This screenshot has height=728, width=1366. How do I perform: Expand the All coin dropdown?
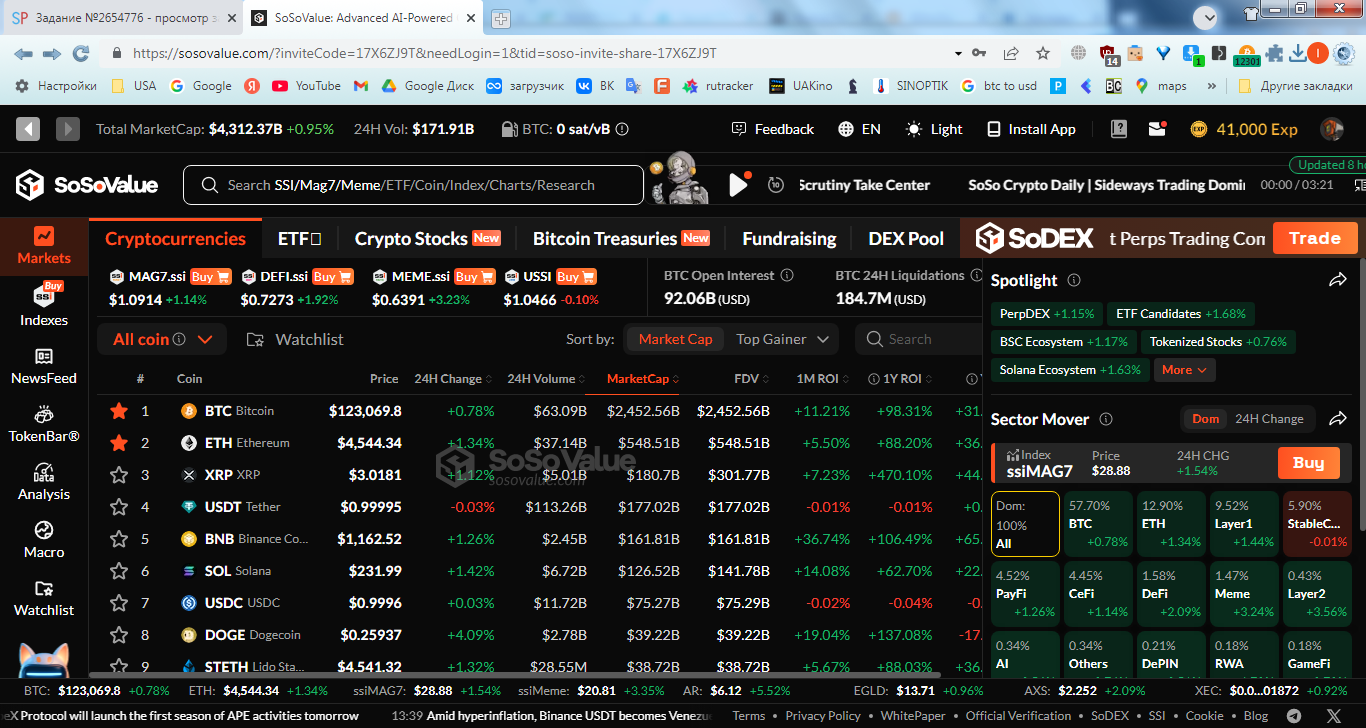point(162,339)
